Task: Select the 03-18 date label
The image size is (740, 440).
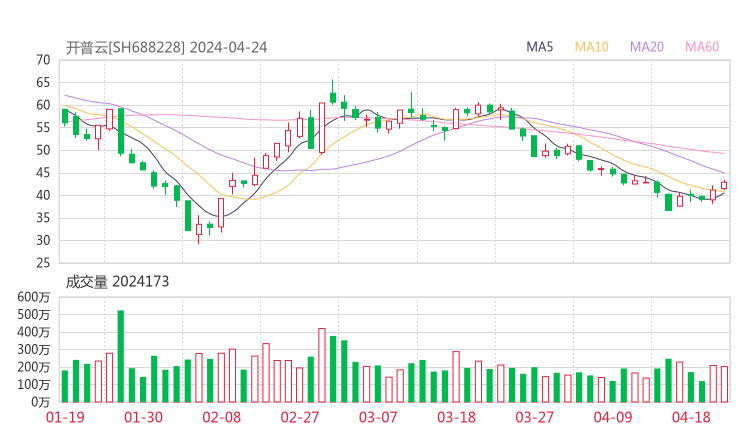Action: [456, 417]
